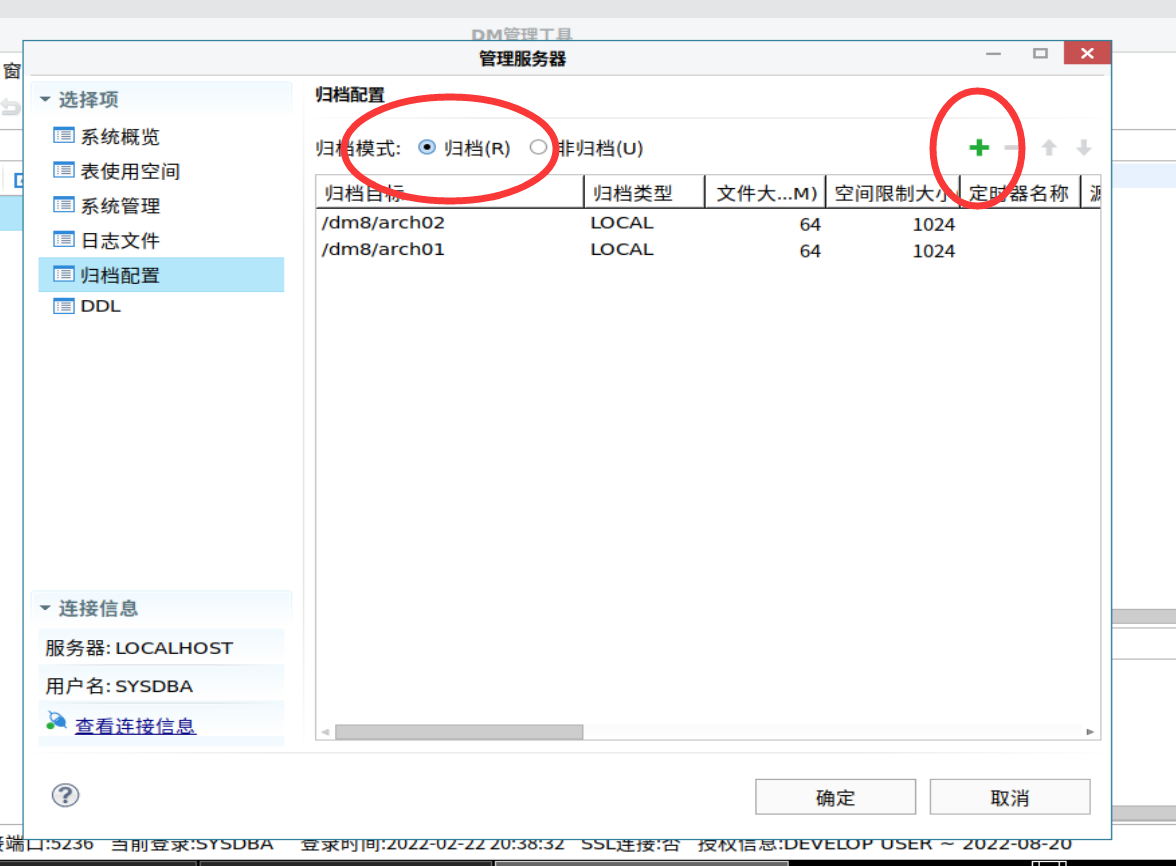
Task: Click the green plus add-archive icon
Action: pyautogui.click(x=979, y=148)
